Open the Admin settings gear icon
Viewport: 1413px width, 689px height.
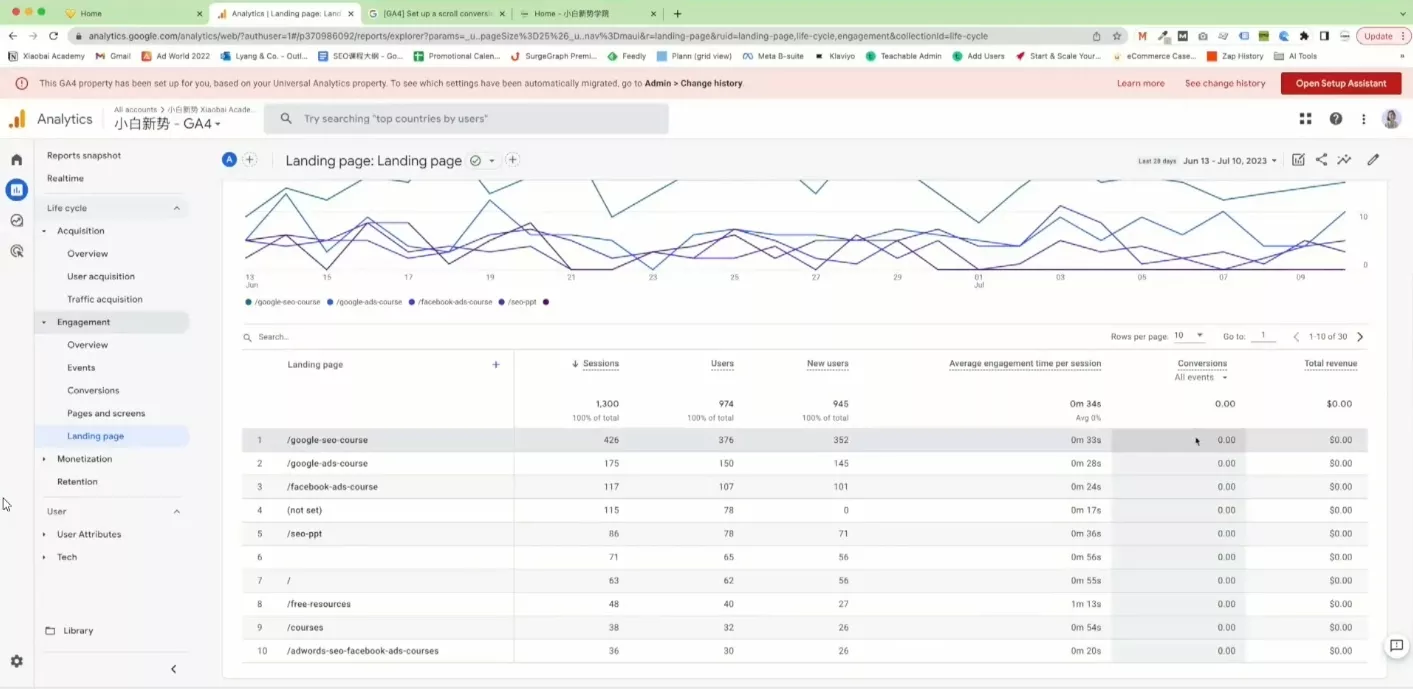pyautogui.click(x=16, y=661)
